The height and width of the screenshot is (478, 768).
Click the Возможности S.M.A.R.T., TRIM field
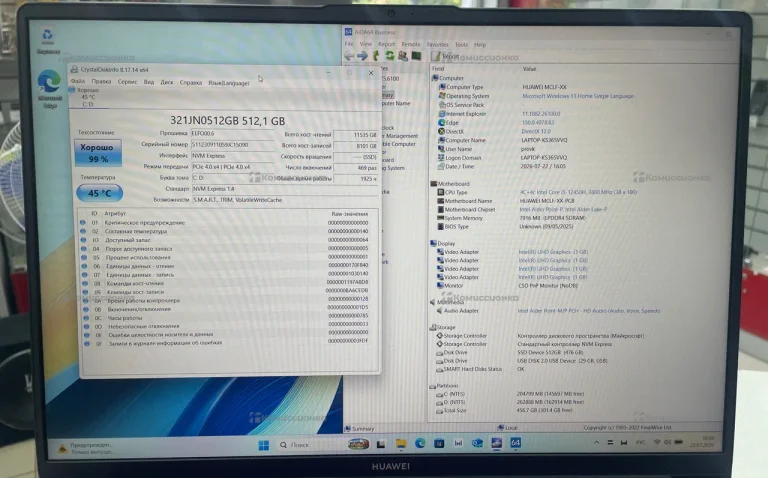pyautogui.click(x=285, y=200)
